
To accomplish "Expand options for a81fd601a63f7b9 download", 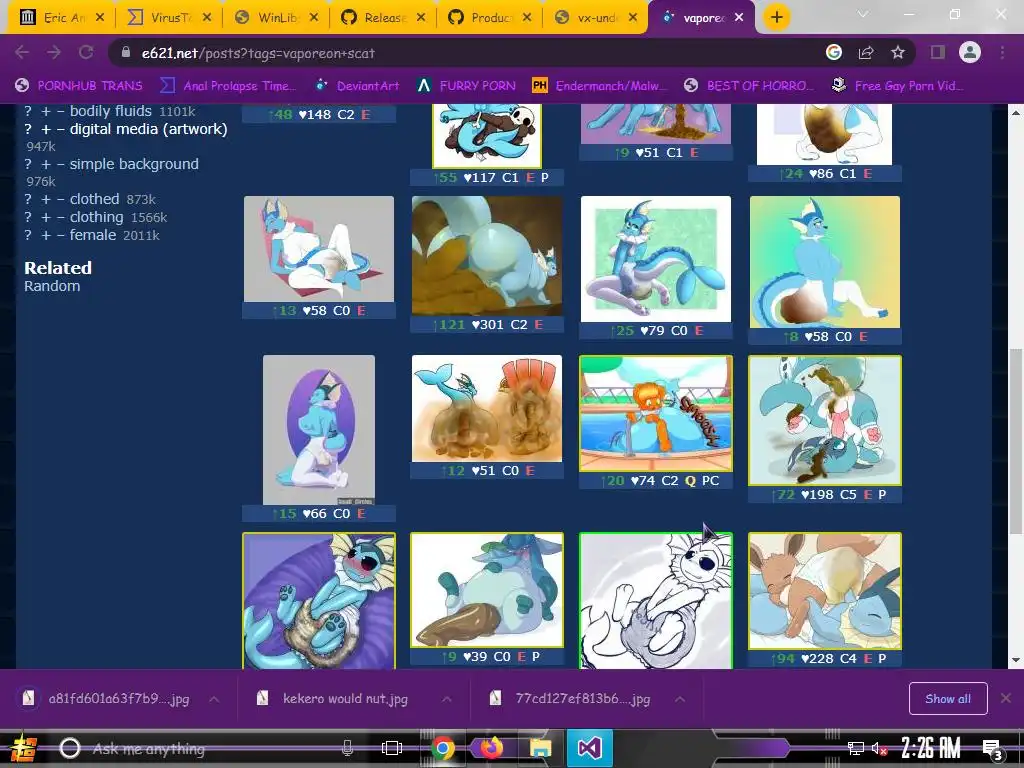I will (214, 699).
